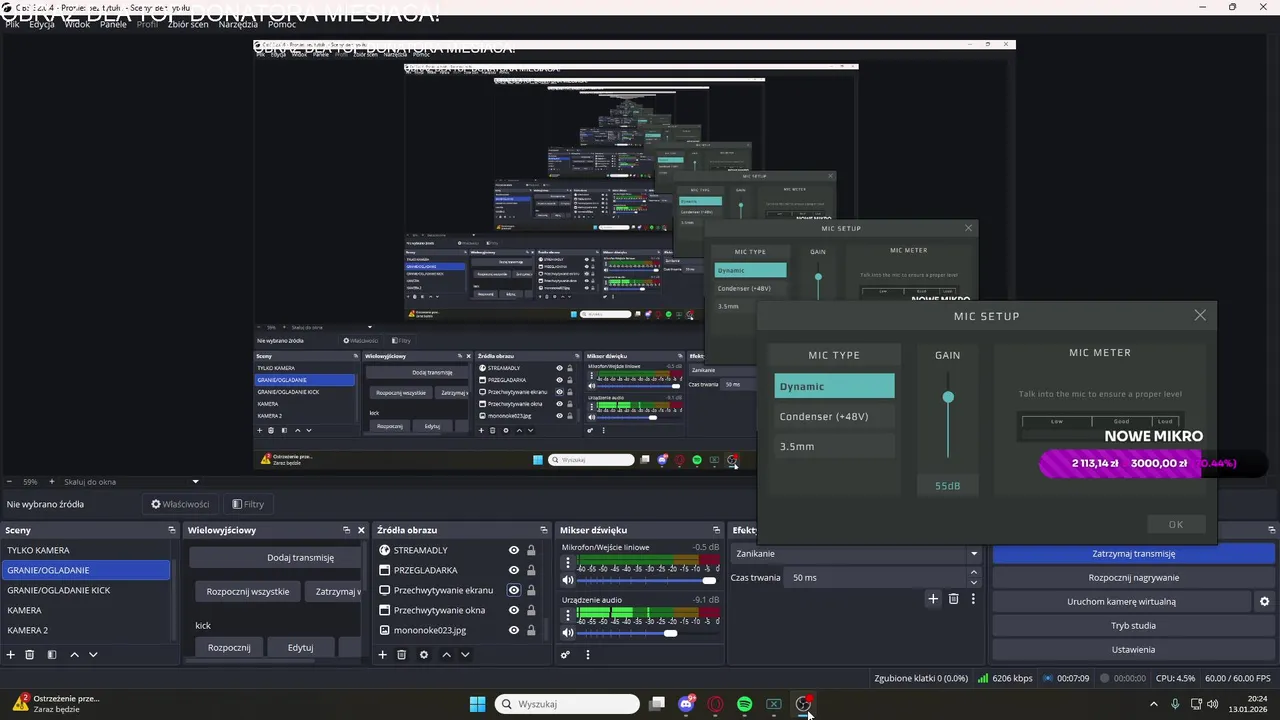Open Mikrofon/Wejście liniowe three-dot options

(568, 562)
